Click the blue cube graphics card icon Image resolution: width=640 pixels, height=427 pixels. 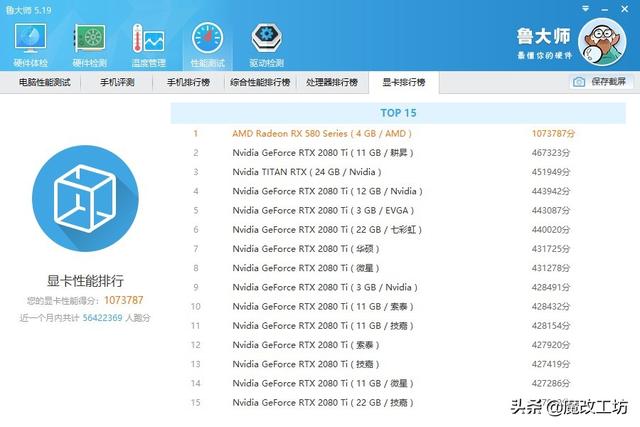click(85, 198)
